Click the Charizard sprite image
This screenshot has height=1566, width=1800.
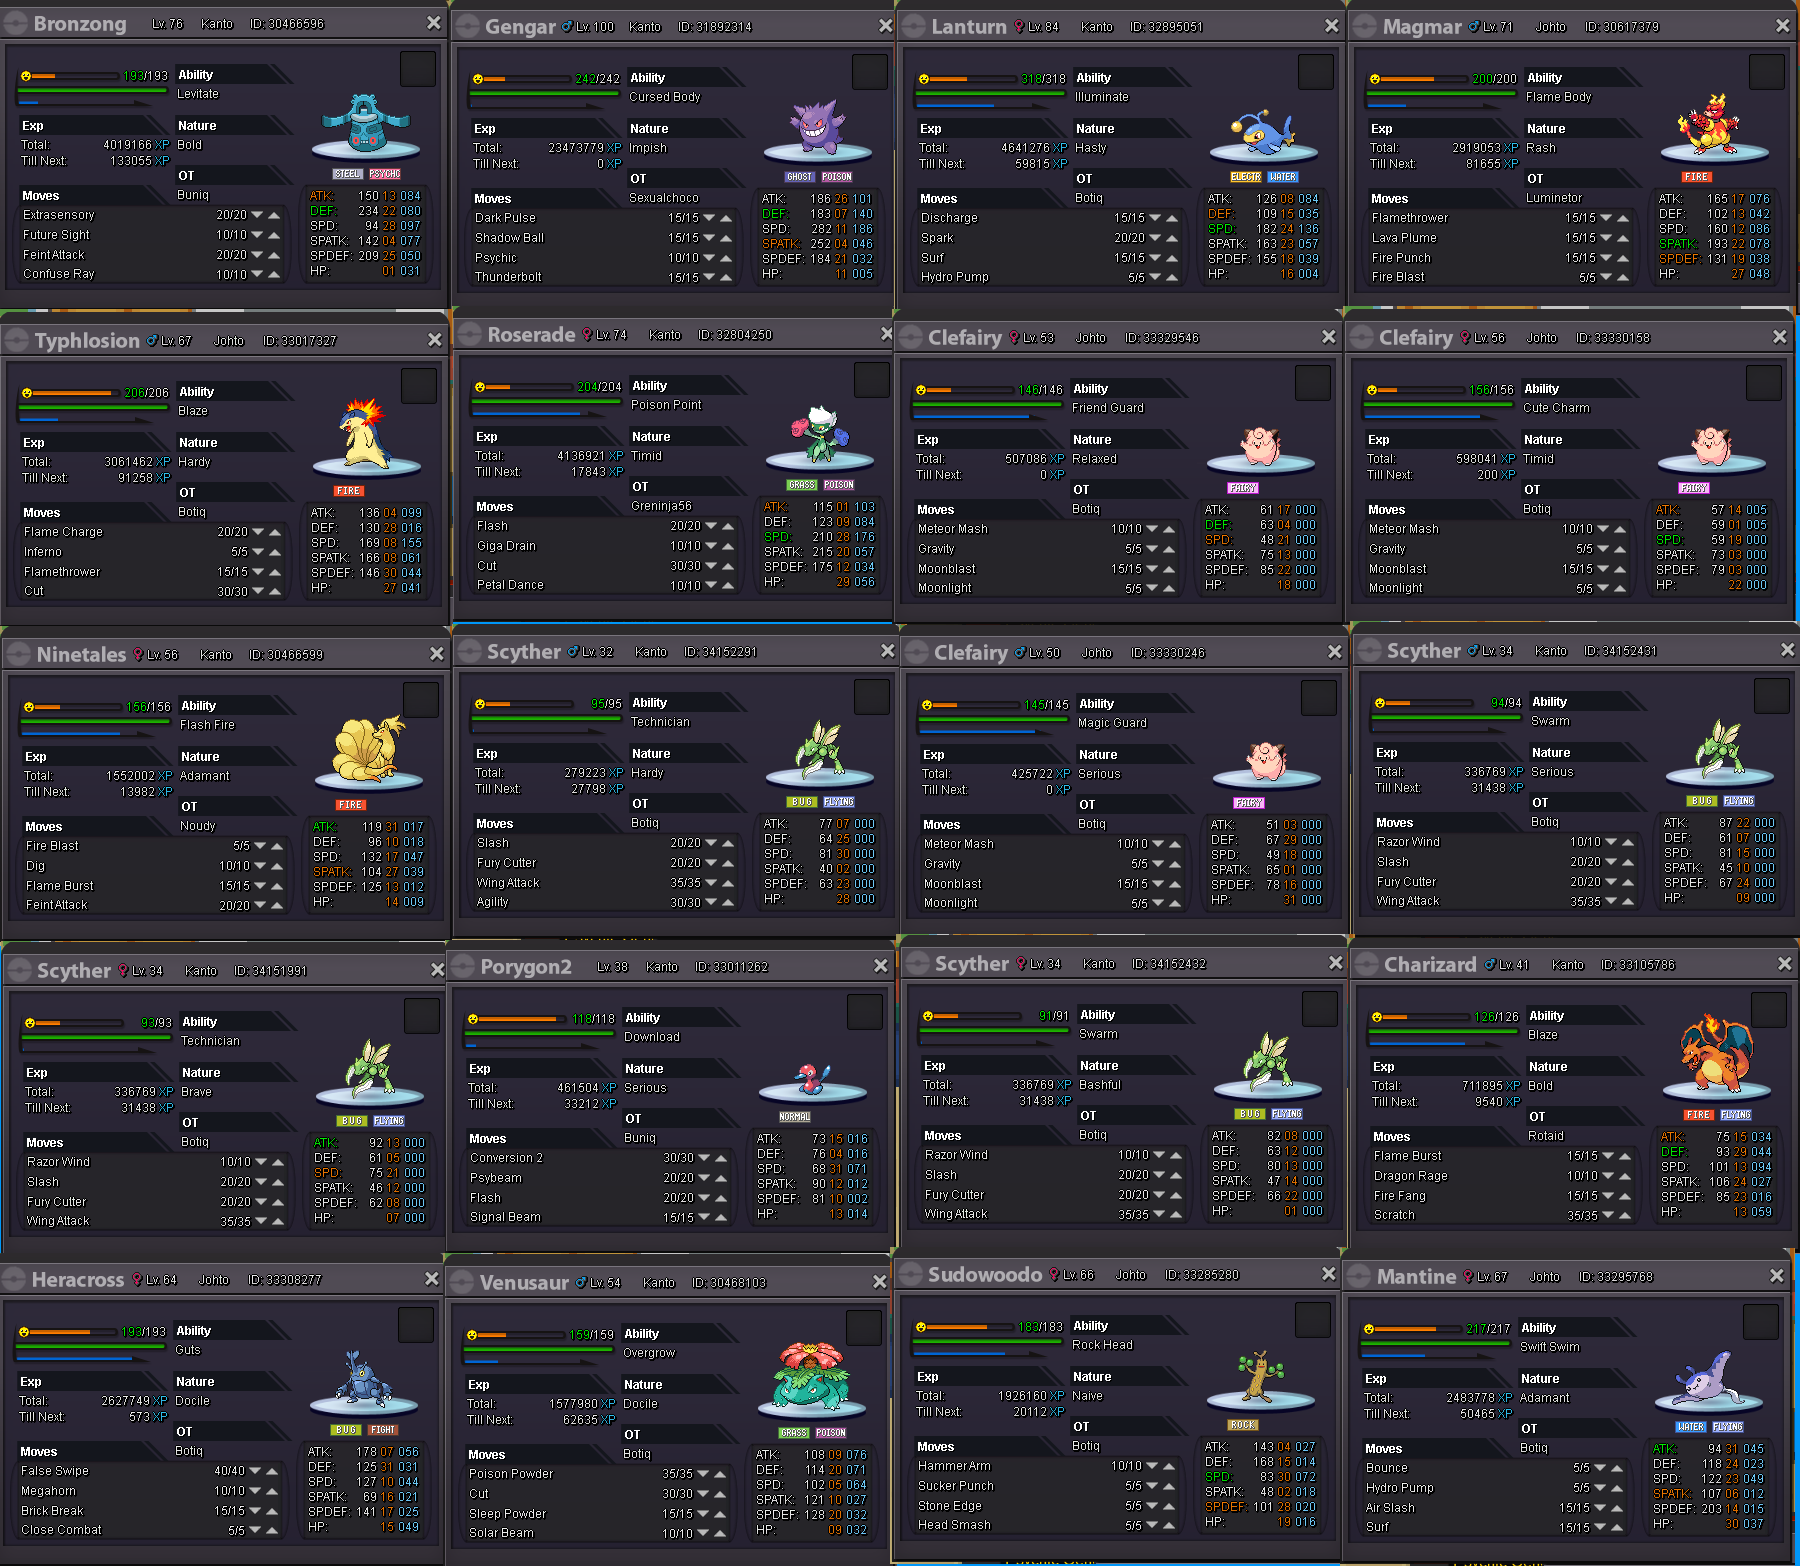1715,1055
